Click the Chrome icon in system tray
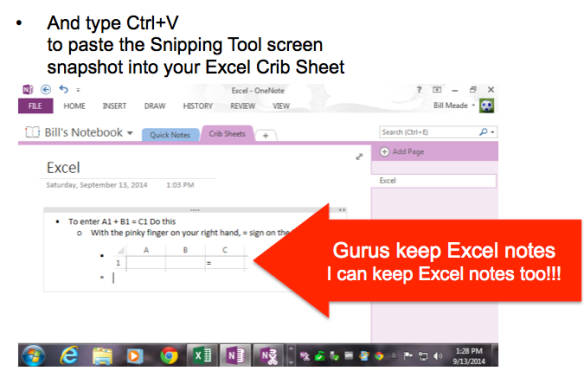Image resolution: width=584 pixels, height=371 pixels. [x=379, y=356]
